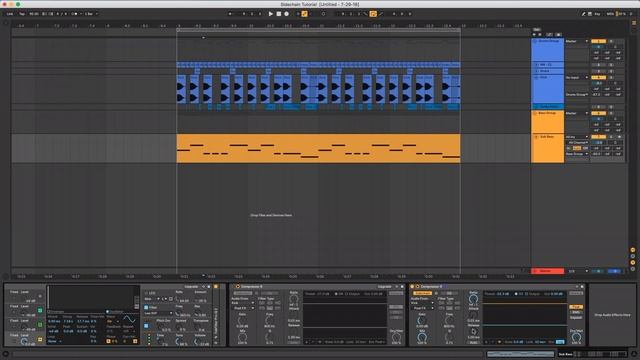Click the In/Out section show button
This screenshot has height=360, width=640.
(633, 250)
